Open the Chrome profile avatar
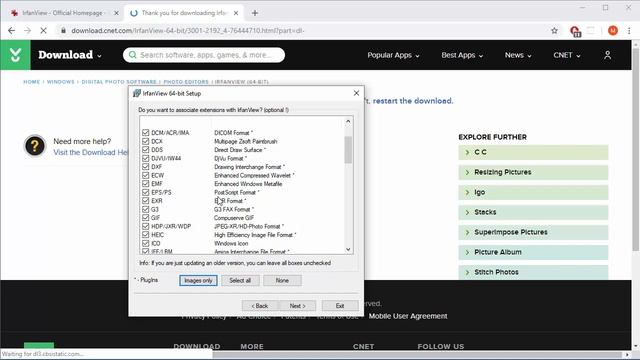Screen dimensions: 640x360 tap(613, 31)
